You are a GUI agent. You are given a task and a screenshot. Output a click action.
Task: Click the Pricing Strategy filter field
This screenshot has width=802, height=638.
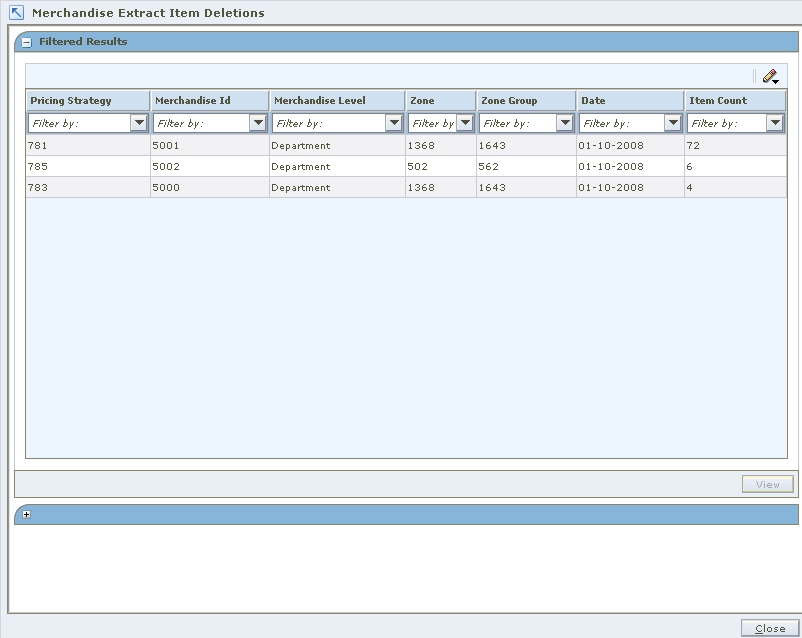click(79, 123)
